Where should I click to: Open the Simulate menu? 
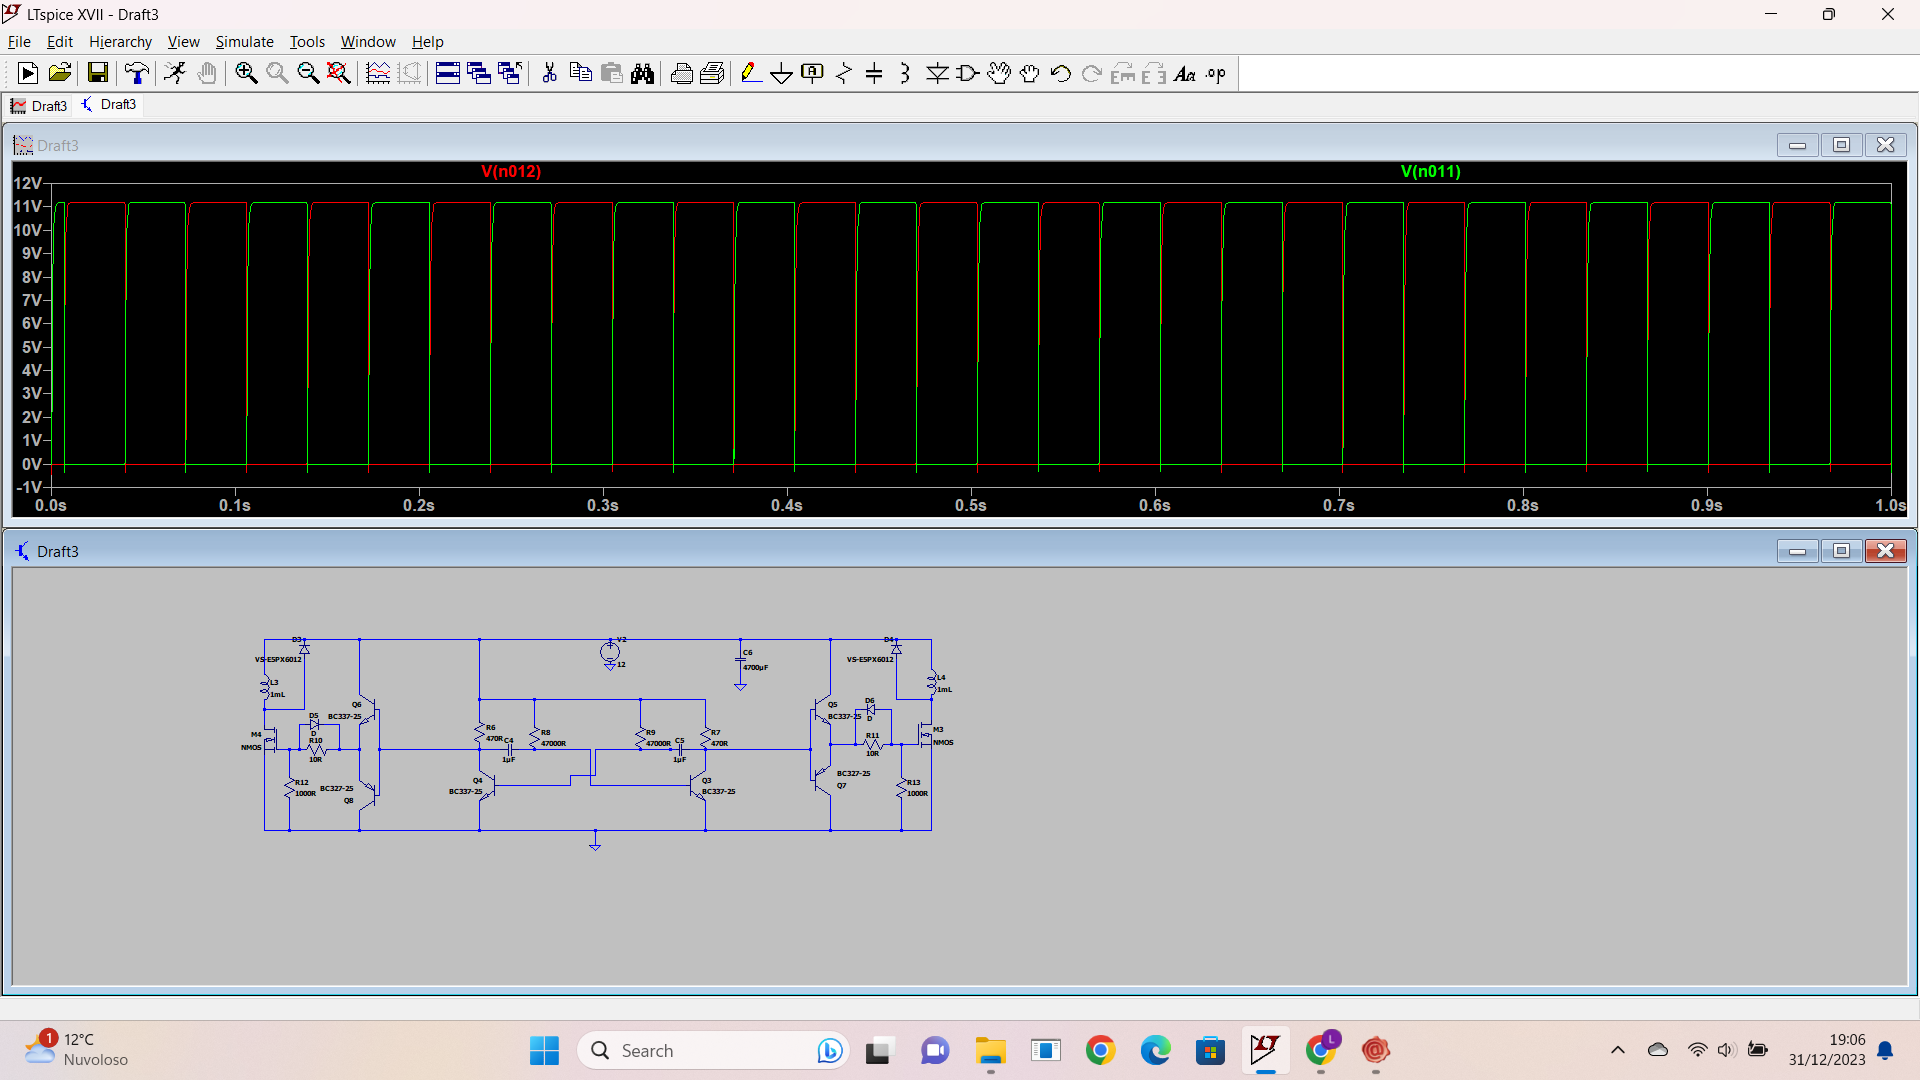point(244,42)
